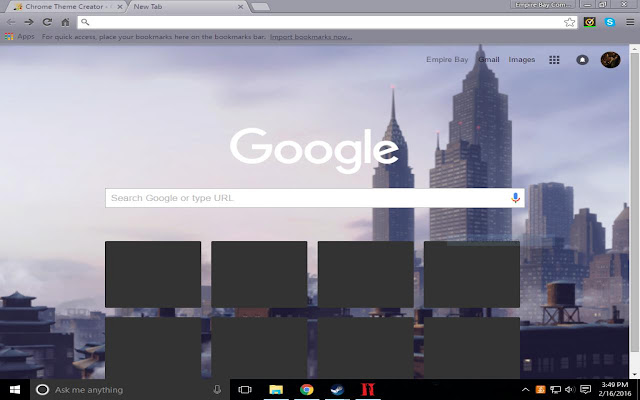
Task: Open the Google account avatar
Action: [x=610, y=60]
